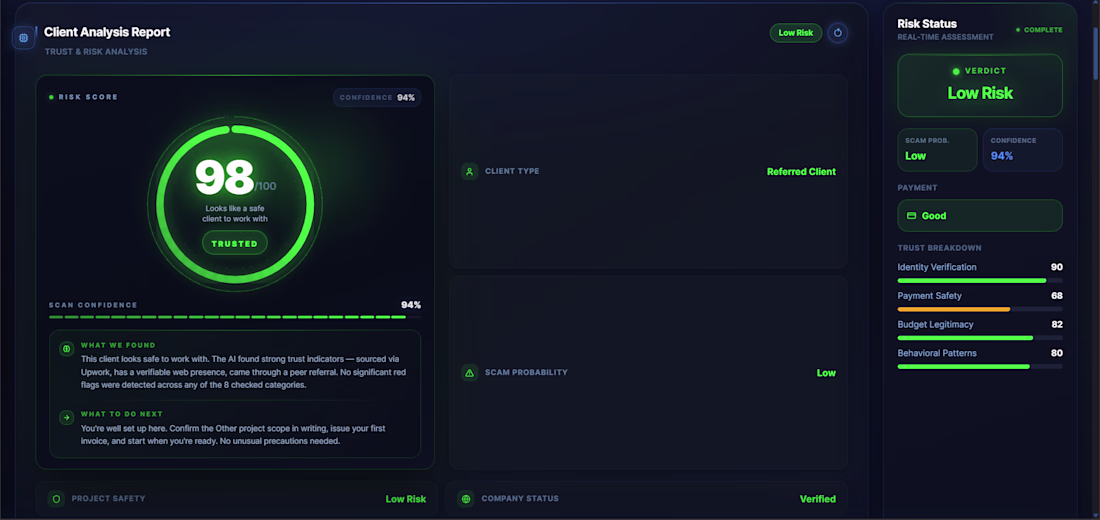
Task: Click the Low Risk badge in the report header
Action: point(796,33)
